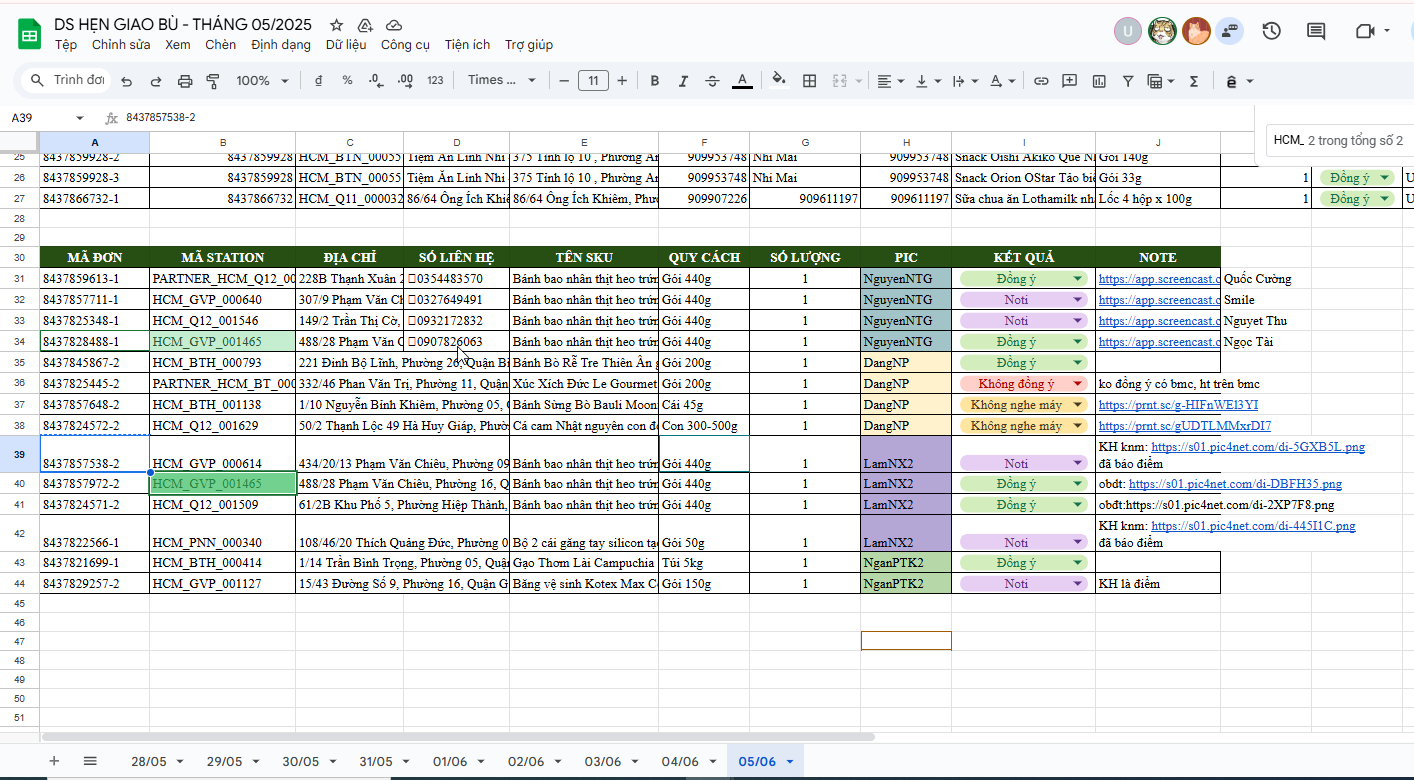Toggle bold formatting

coord(655,80)
